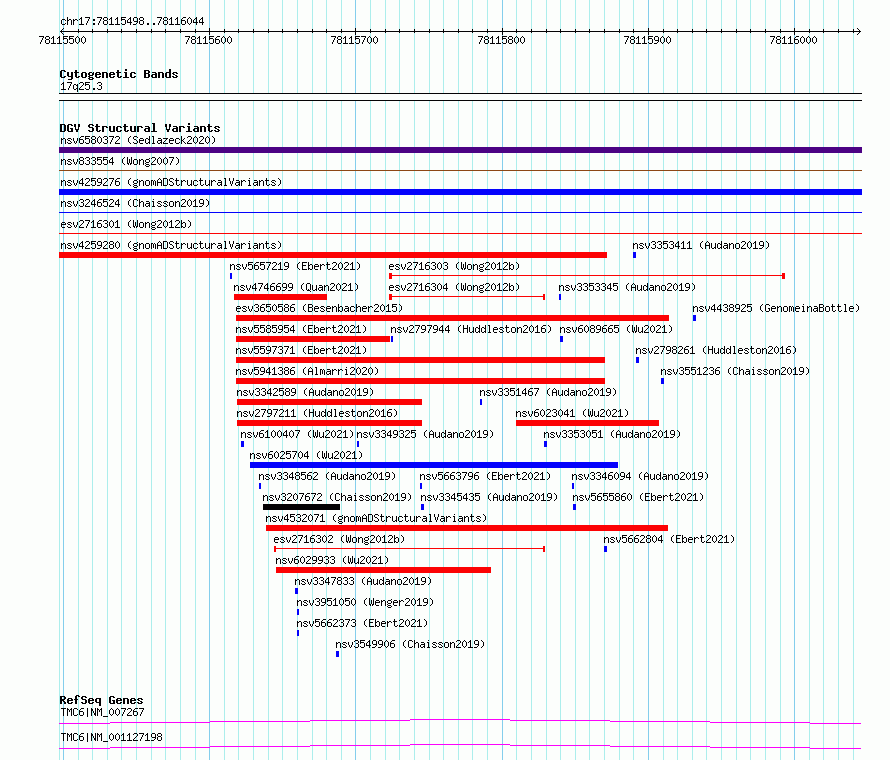Image resolution: width=890 pixels, height=760 pixels.
Task: Select the nsv3353411 (Audano2019) label
Action: 701,245
